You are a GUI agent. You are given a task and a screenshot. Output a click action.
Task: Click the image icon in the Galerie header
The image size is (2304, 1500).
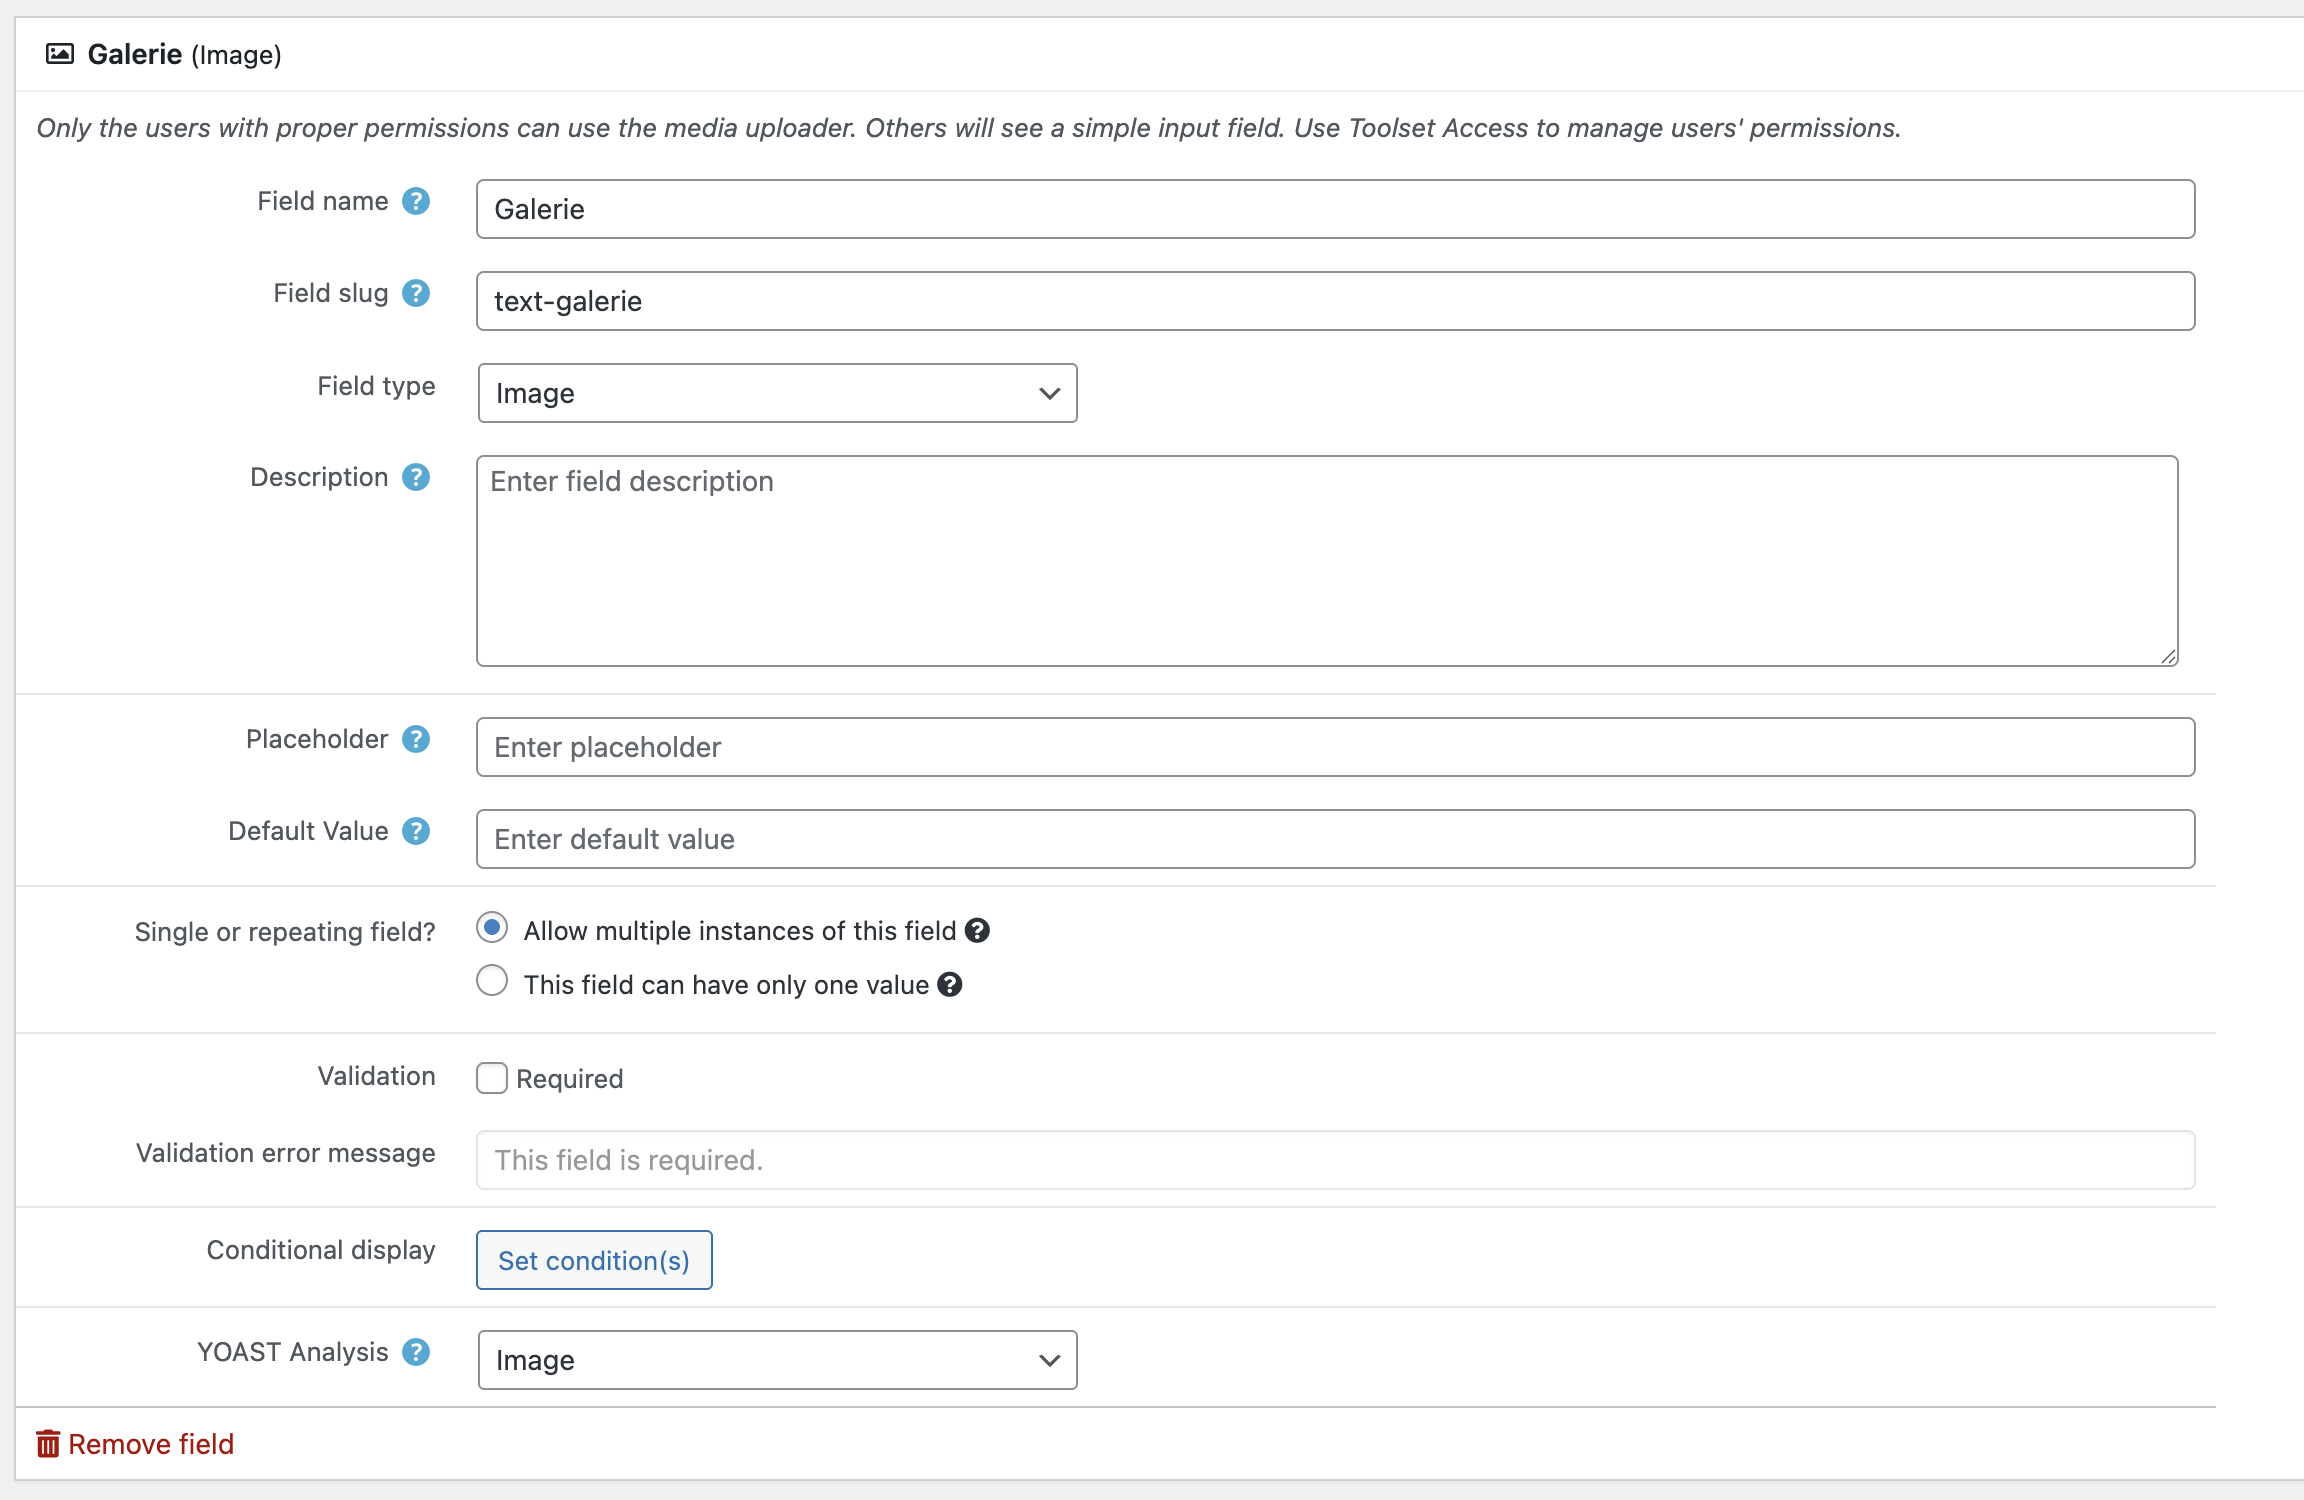pos(60,54)
